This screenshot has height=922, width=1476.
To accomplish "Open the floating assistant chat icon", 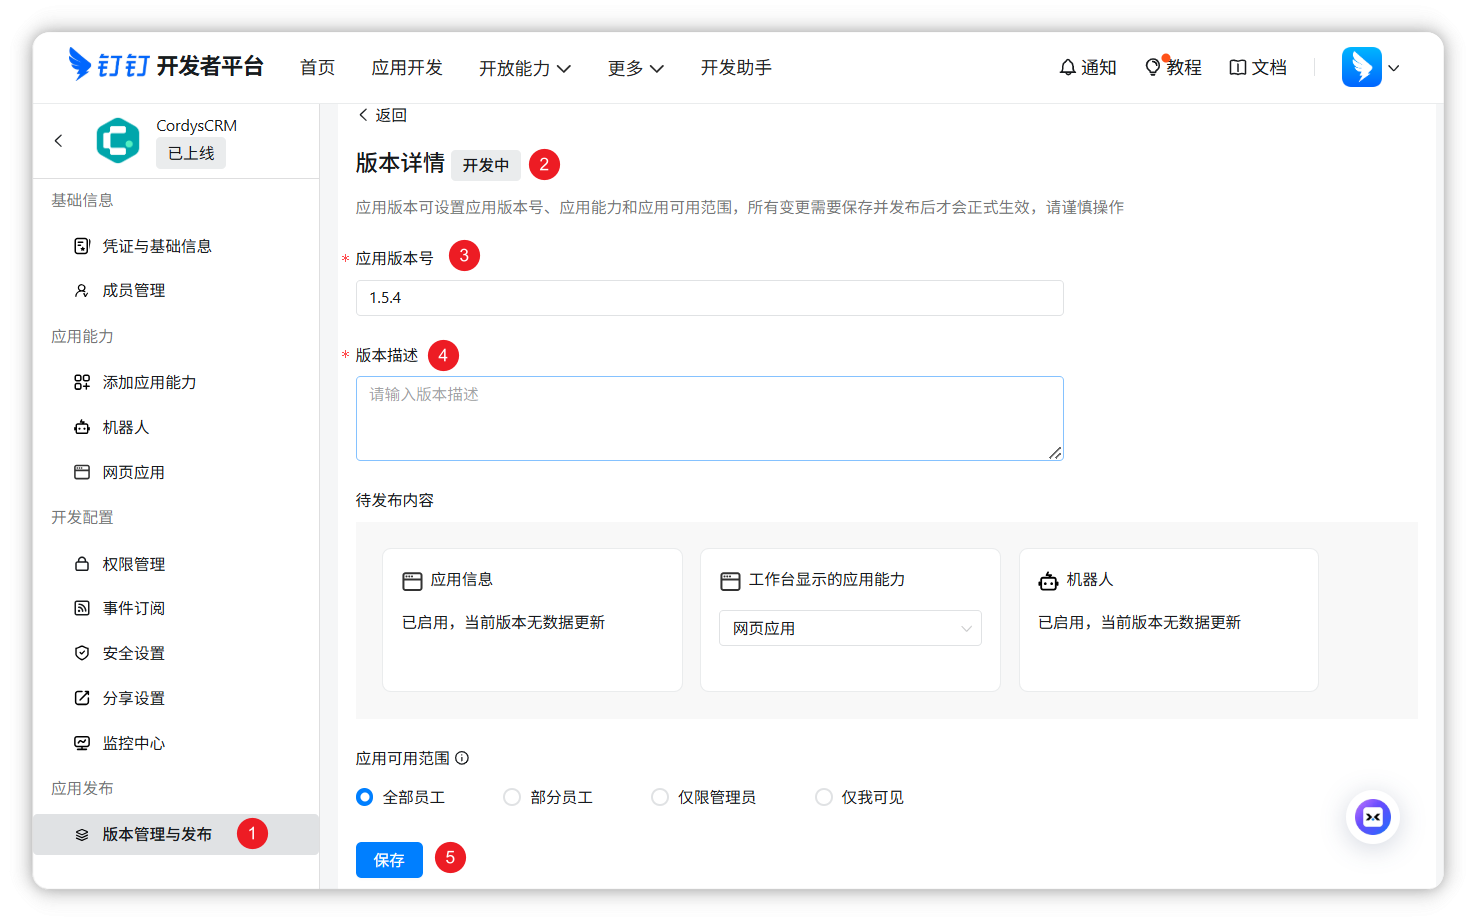I will click(x=1373, y=817).
